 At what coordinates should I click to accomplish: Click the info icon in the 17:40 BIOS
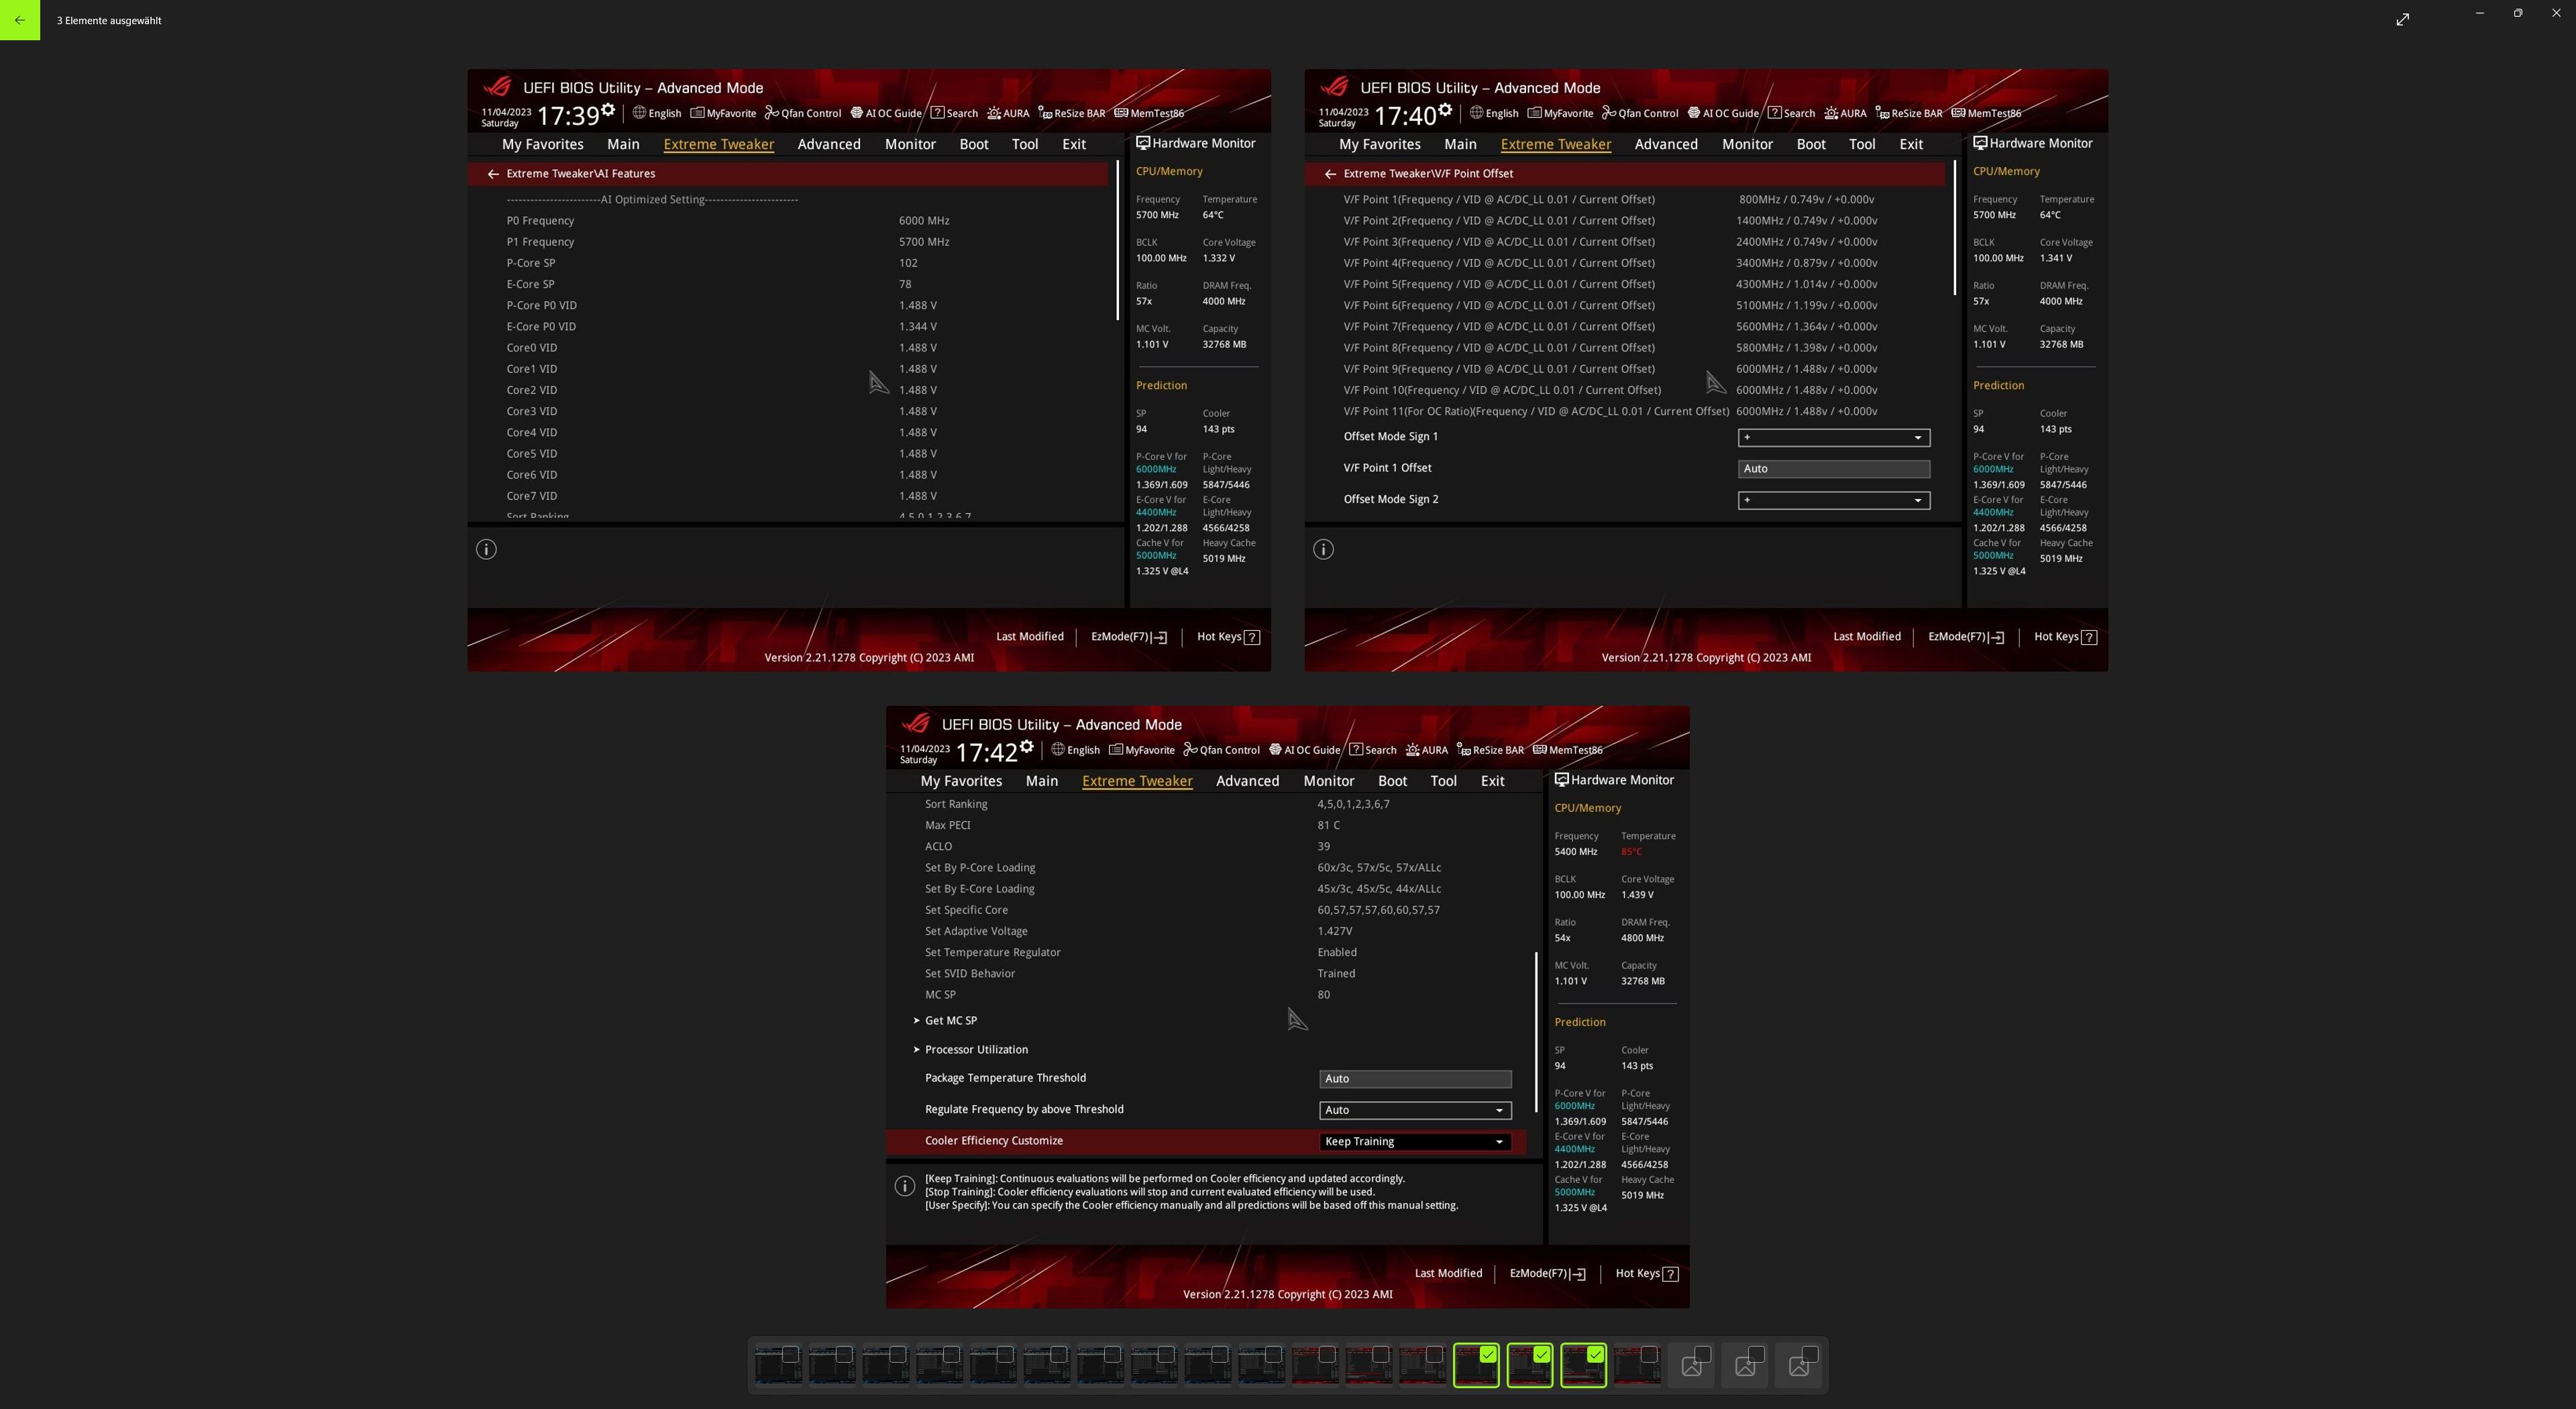coord(1323,549)
